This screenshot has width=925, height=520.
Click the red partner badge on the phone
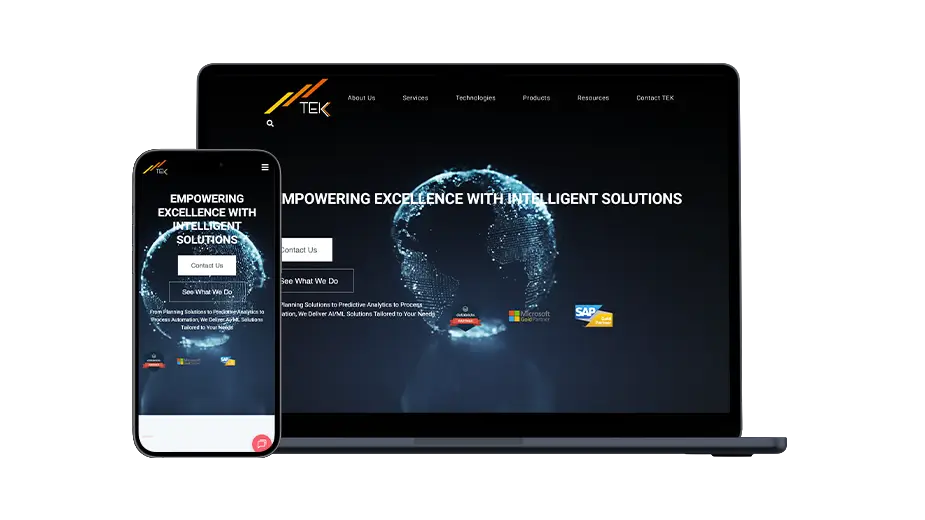[x=154, y=361]
